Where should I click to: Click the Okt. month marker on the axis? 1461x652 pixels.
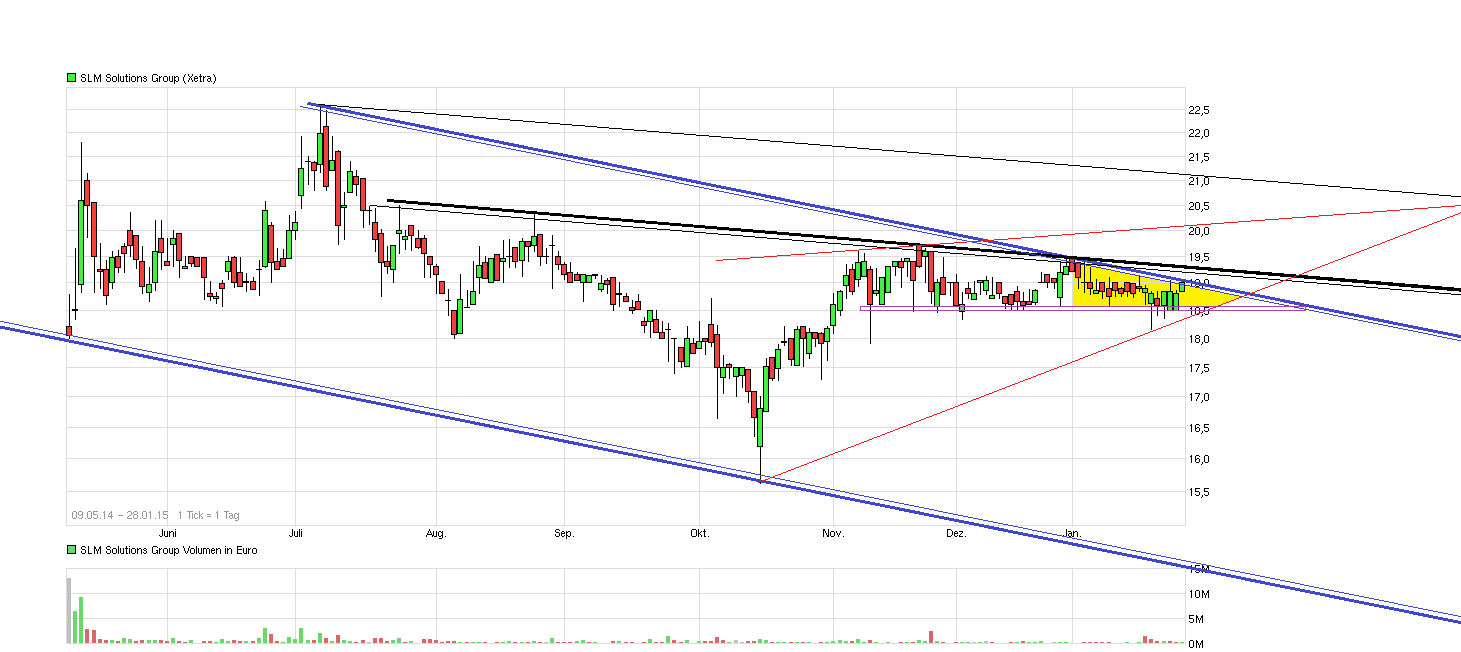(x=699, y=534)
